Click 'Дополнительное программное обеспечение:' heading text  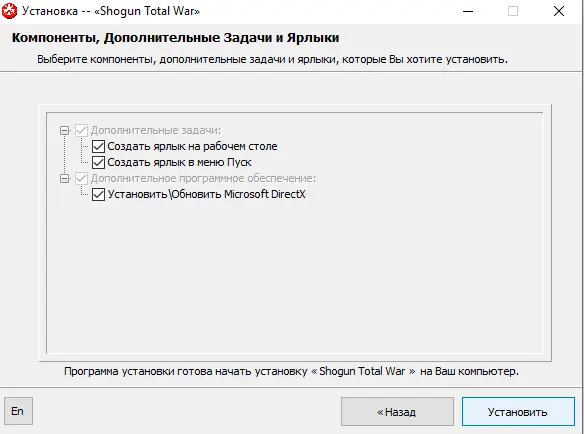click(203, 178)
